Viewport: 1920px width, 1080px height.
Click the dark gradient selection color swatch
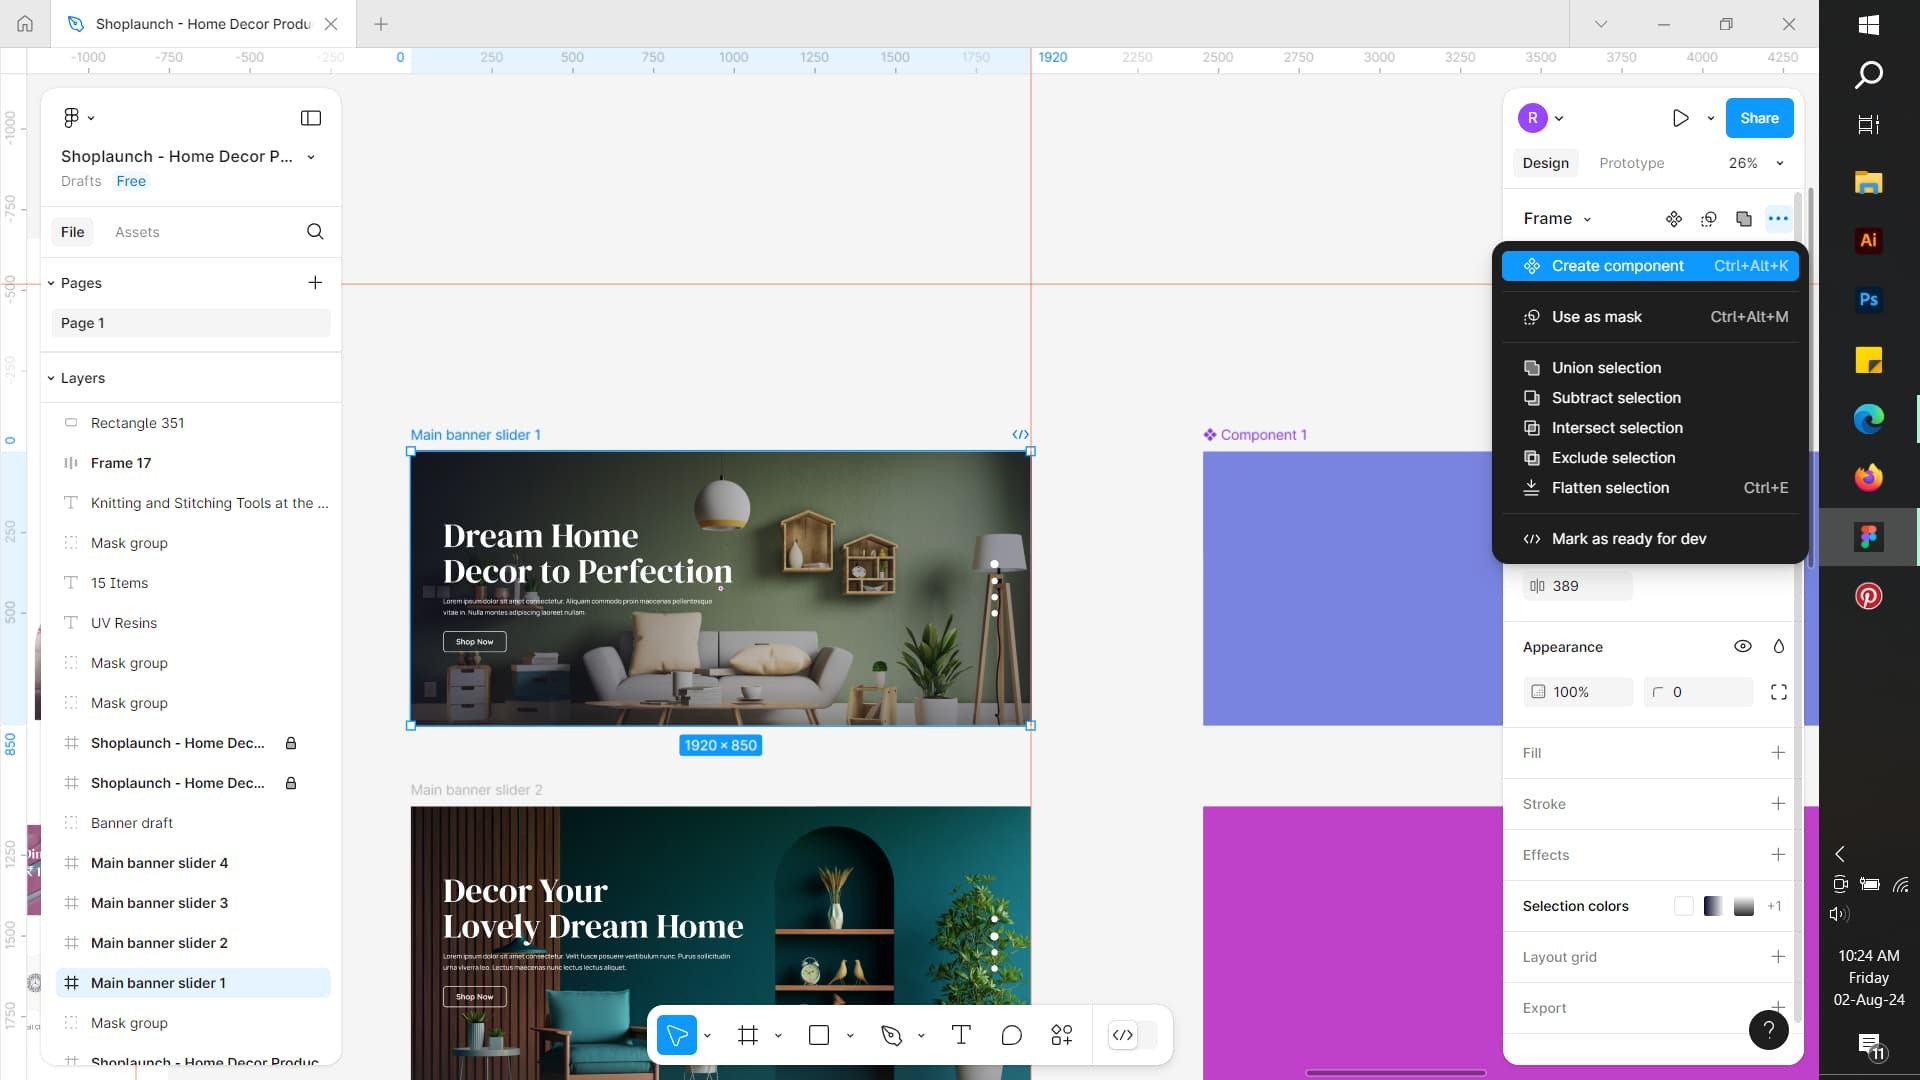[x=1713, y=906]
